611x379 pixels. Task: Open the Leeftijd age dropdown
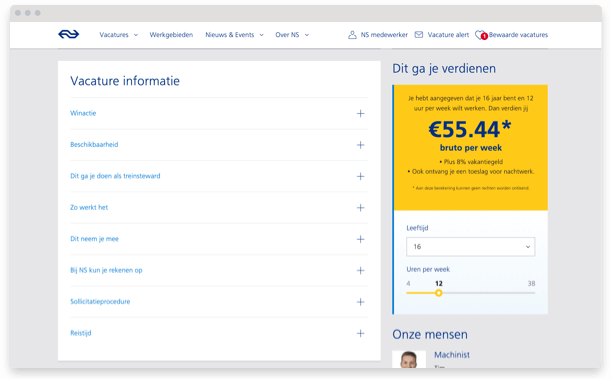pos(470,247)
